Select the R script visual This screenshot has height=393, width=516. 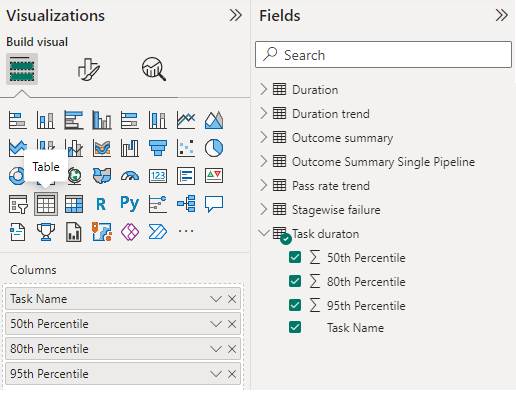[102, 204]
